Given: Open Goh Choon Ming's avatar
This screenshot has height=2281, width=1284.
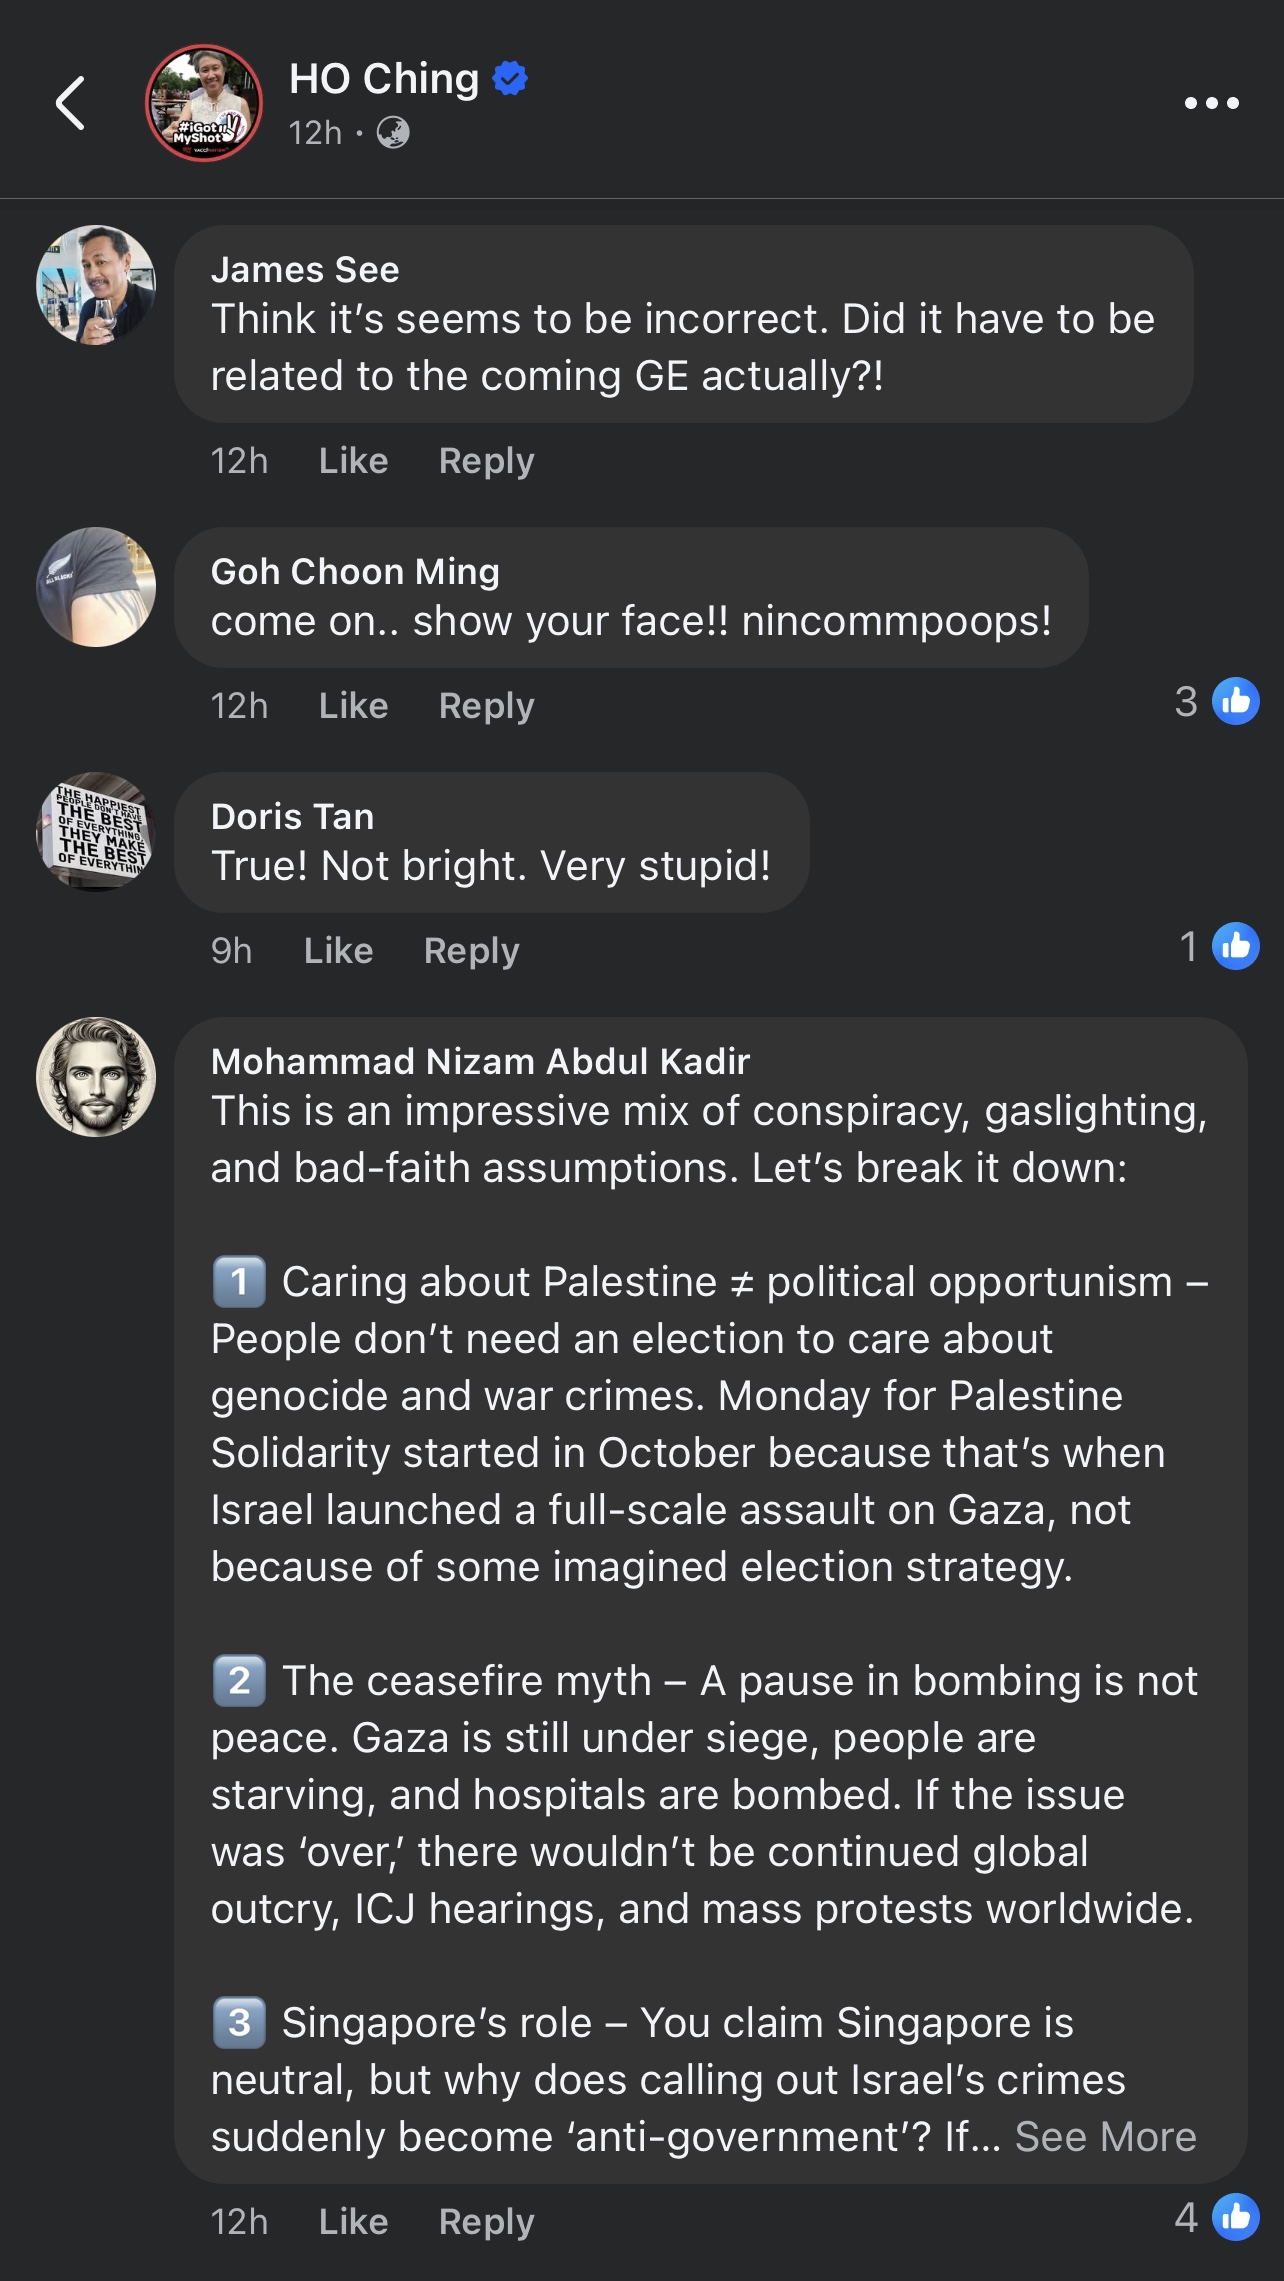Looking at the screenshot, I should [96, 587].
